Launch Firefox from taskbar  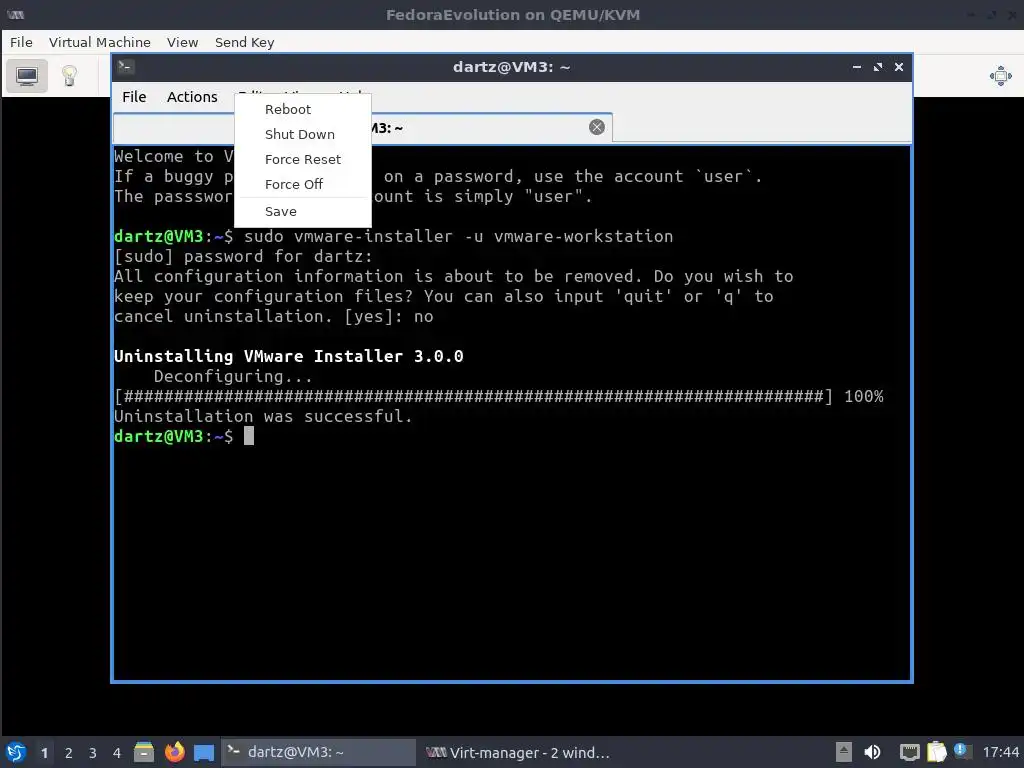click(174, 752)
